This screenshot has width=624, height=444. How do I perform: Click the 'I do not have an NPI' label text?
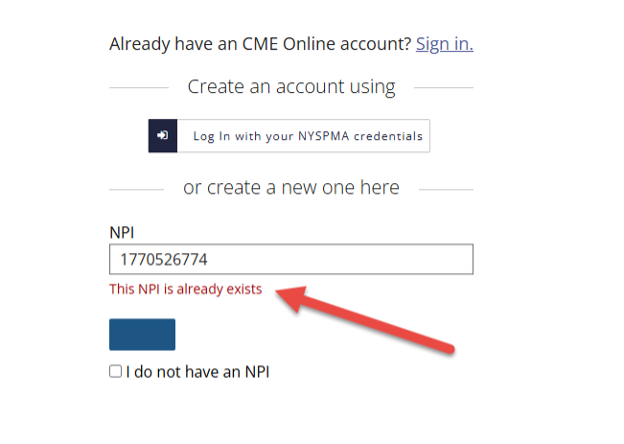point(198,372)
